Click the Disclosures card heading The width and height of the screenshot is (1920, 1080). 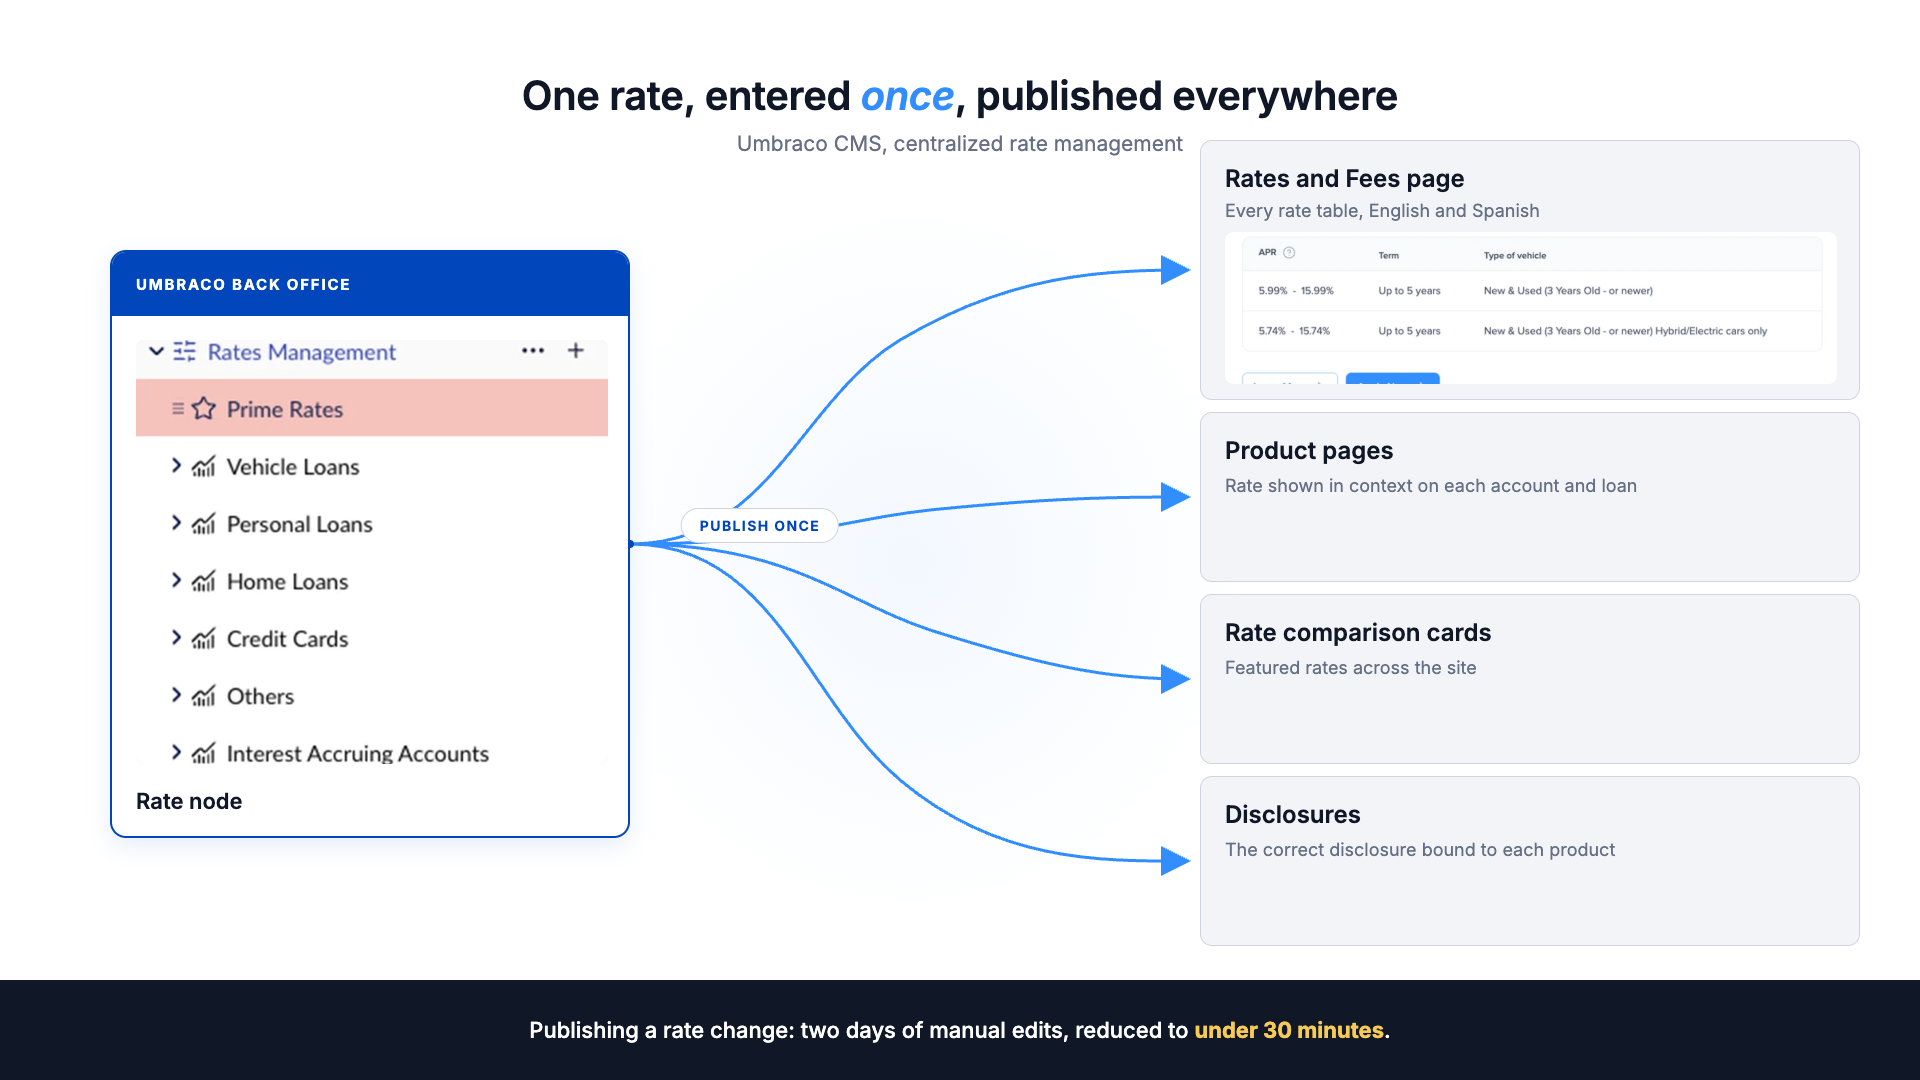[1293, 814]
